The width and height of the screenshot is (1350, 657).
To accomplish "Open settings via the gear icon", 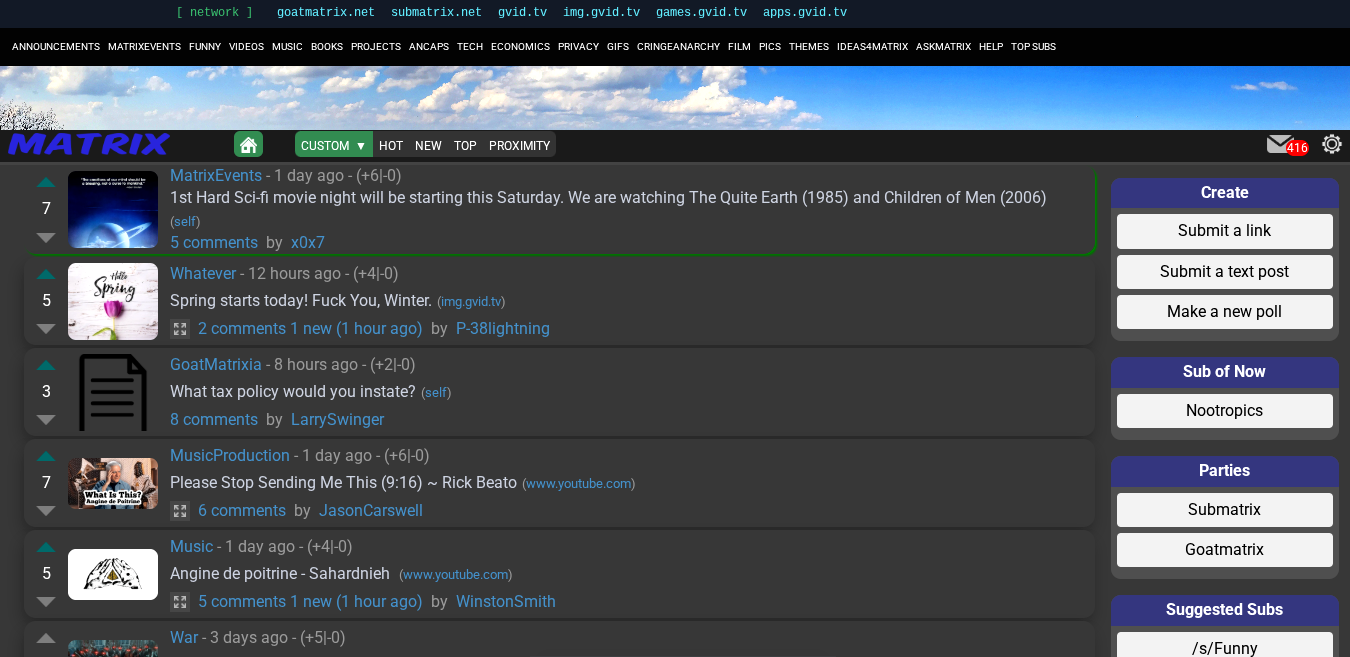I will click(1331, 144).
